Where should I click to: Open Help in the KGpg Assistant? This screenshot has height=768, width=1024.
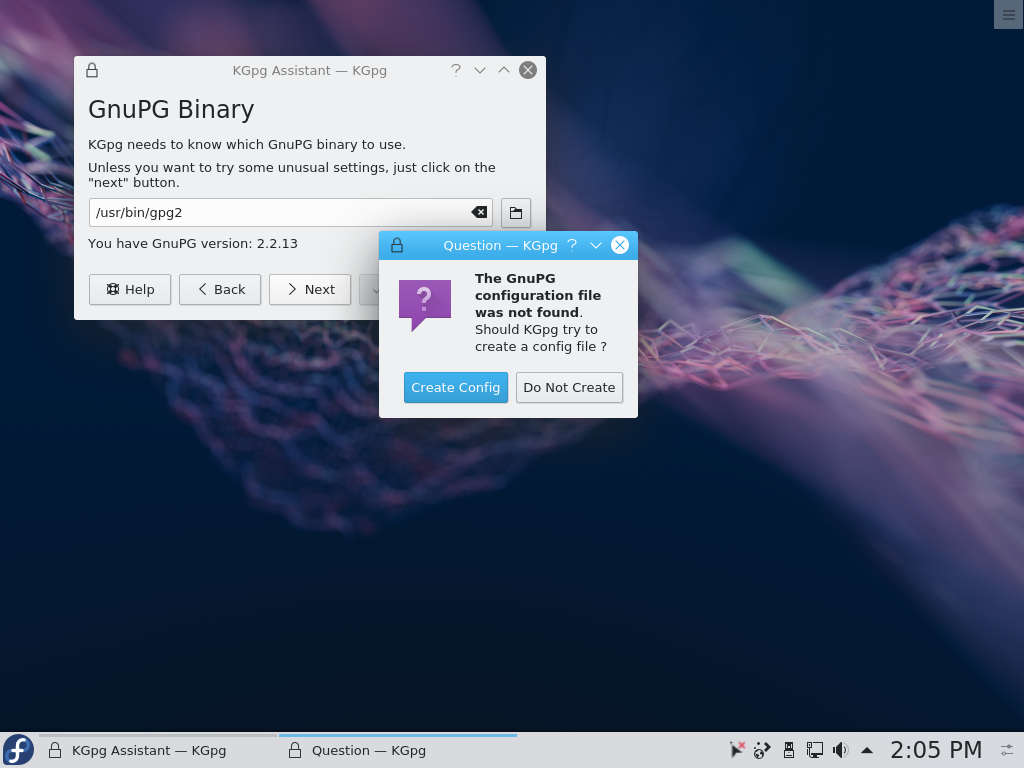click(x=130, y=289)
